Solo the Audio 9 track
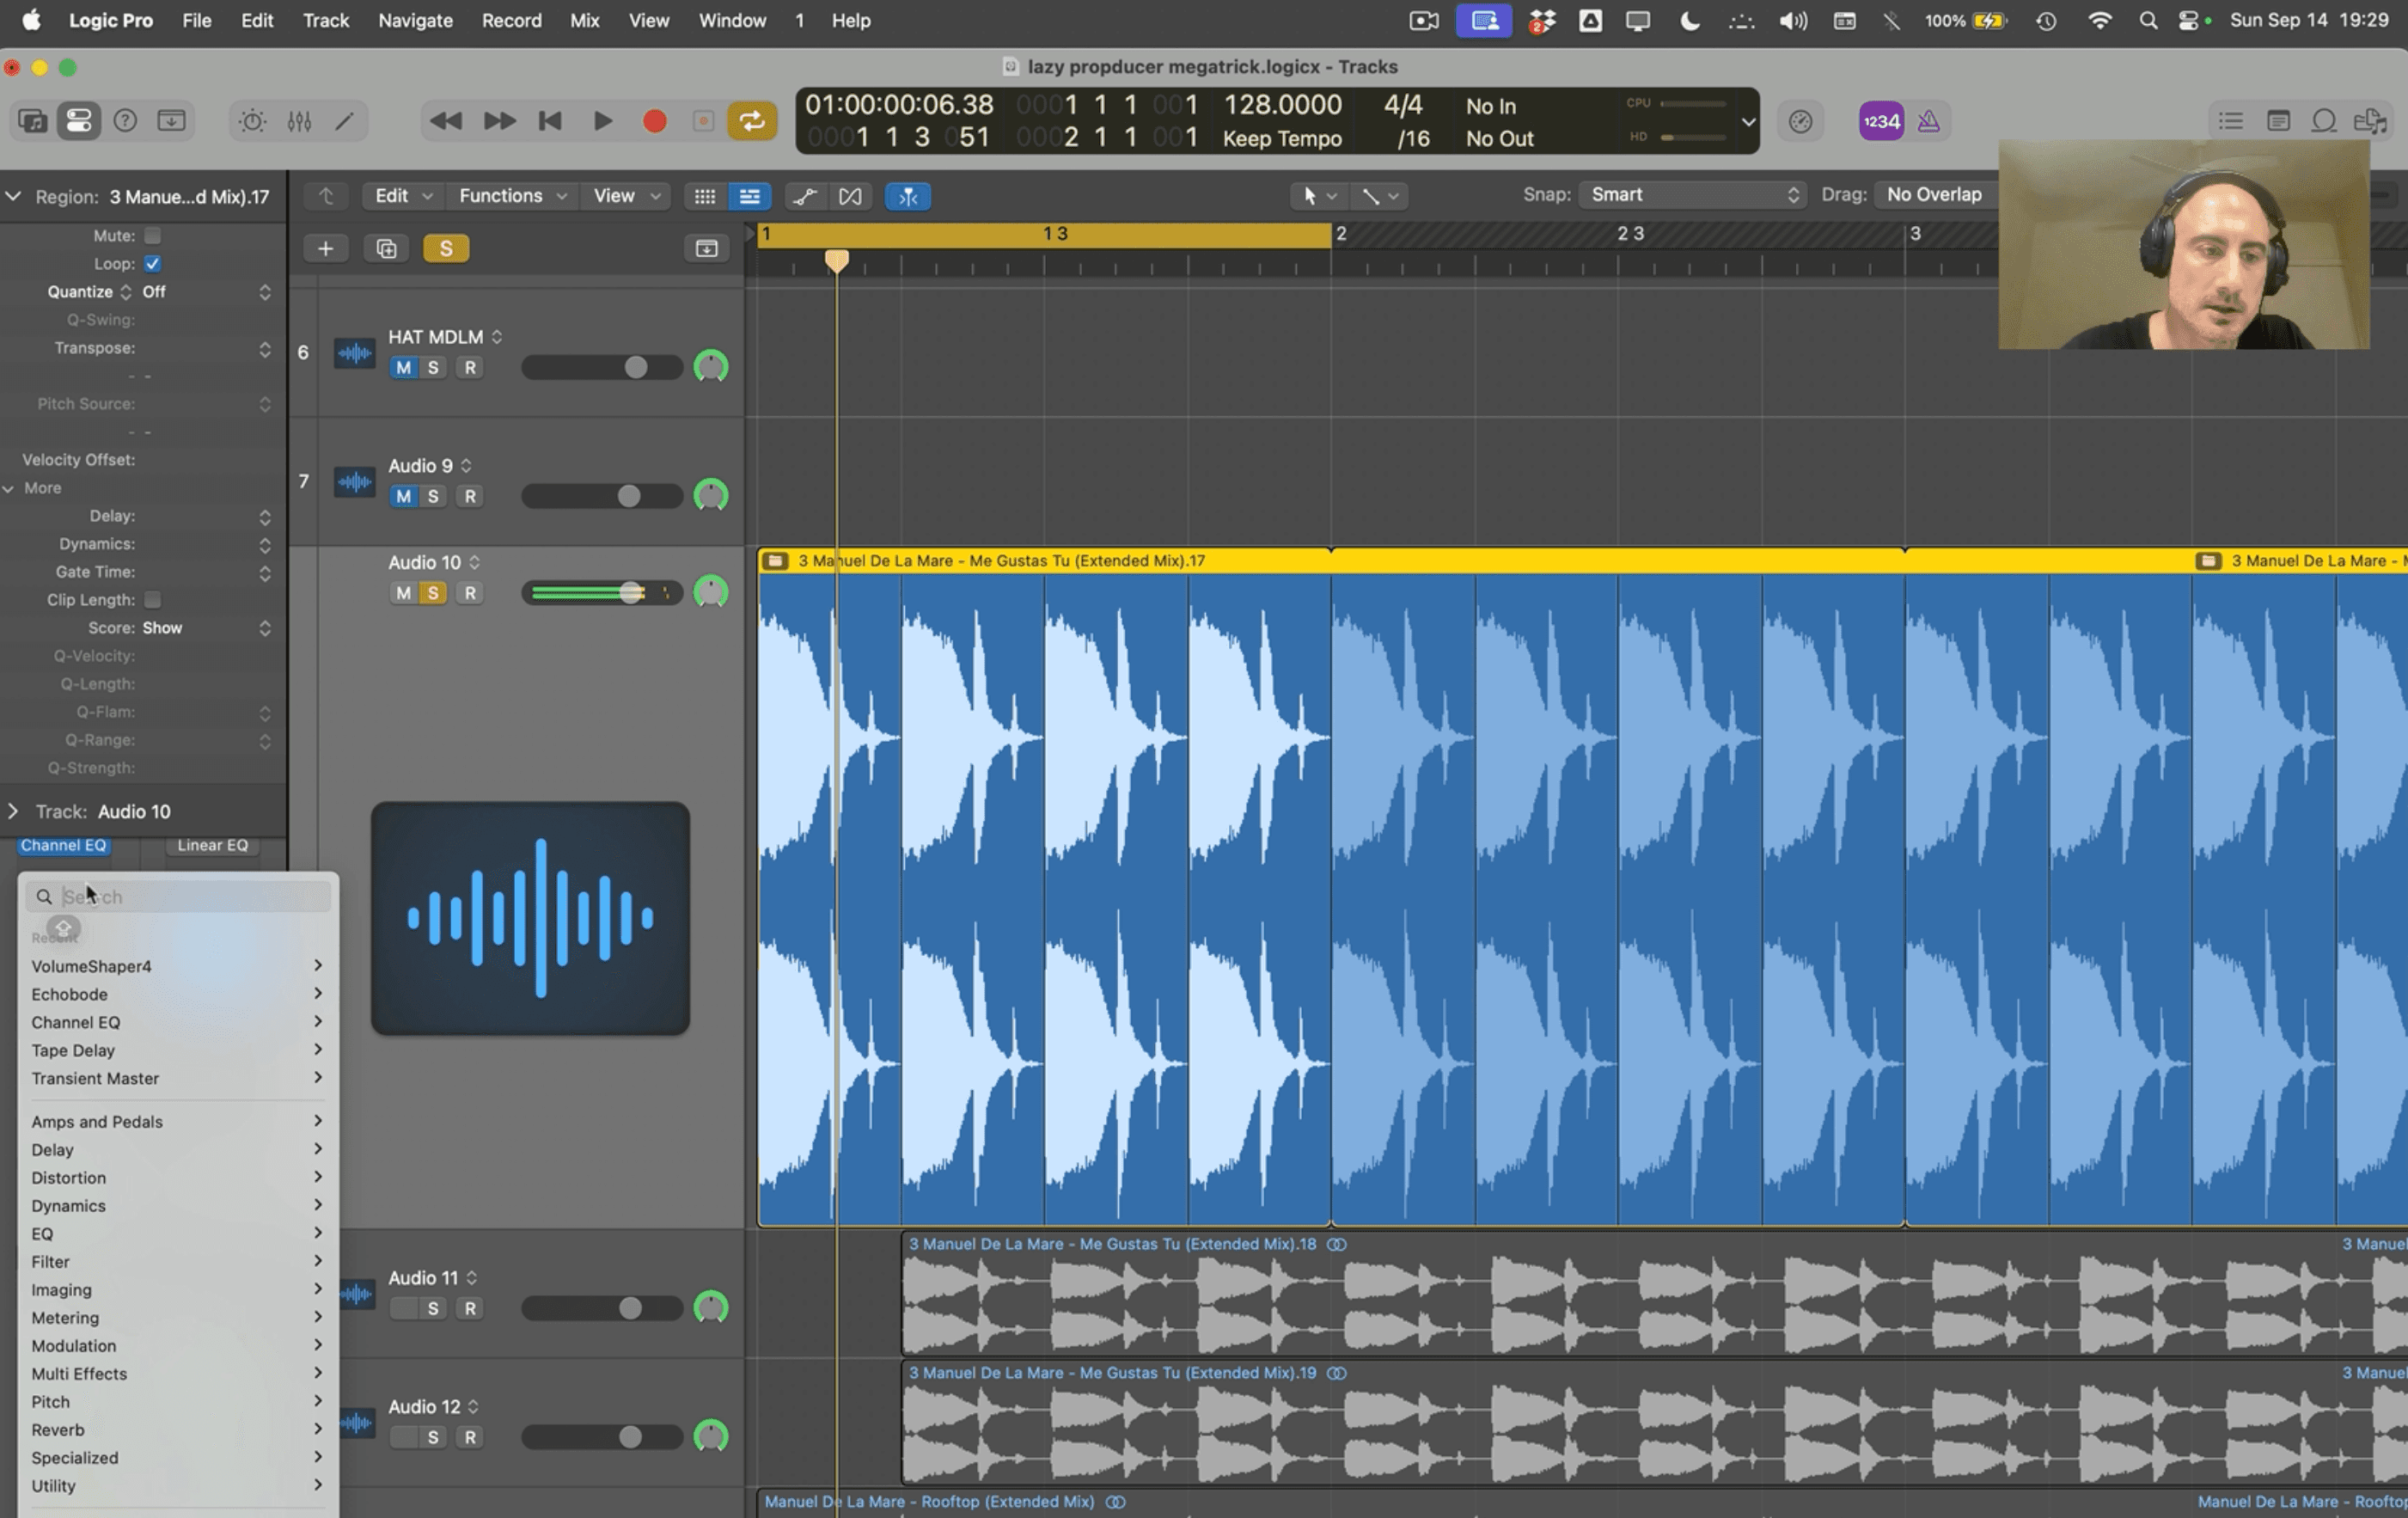2408x1518 pixels. pyautogui.click(x=433, y=496)
